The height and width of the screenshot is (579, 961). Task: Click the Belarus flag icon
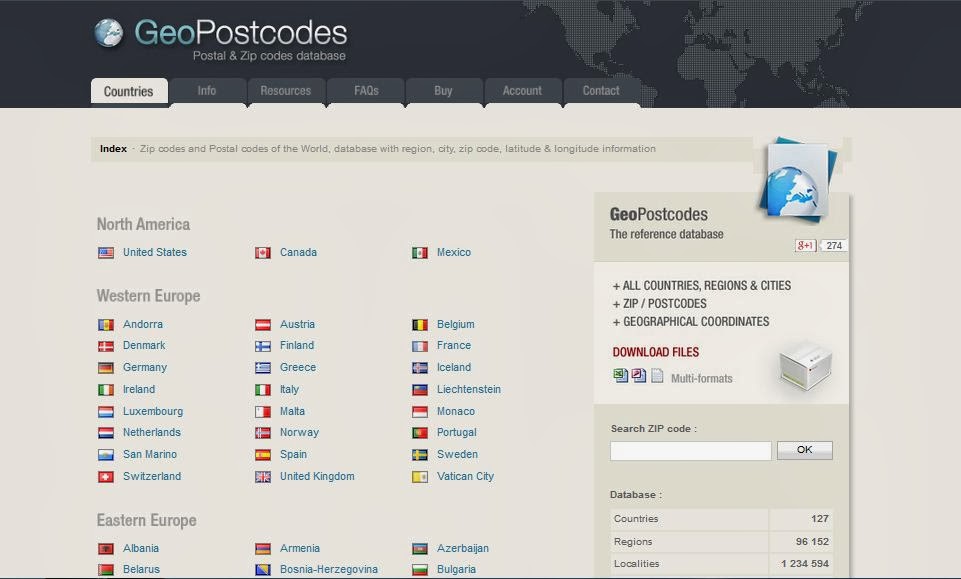[106, 570]
